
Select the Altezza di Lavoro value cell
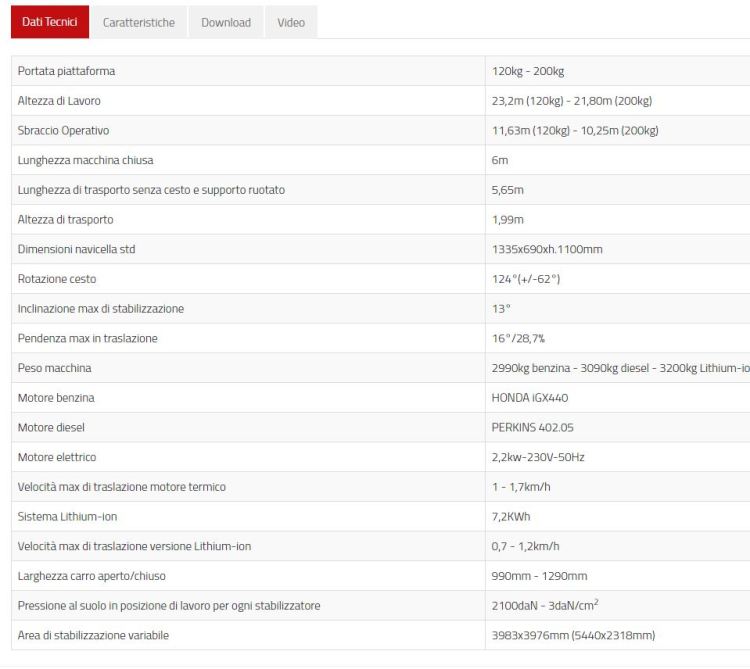tap(572, 101)
